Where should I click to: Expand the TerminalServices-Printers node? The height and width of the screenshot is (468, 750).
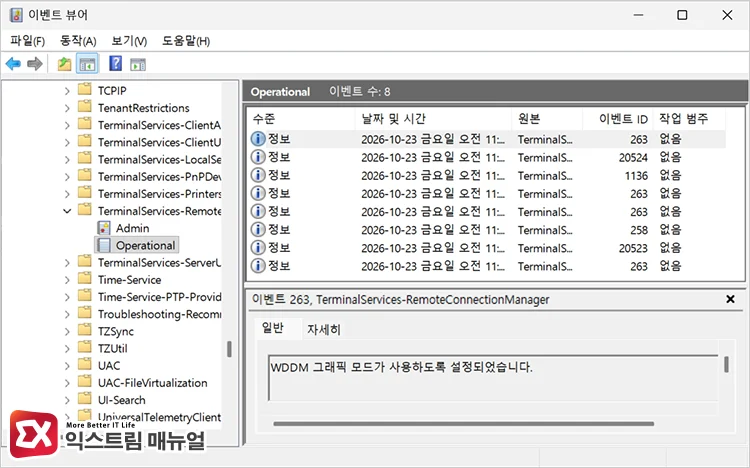pos(67,194)
